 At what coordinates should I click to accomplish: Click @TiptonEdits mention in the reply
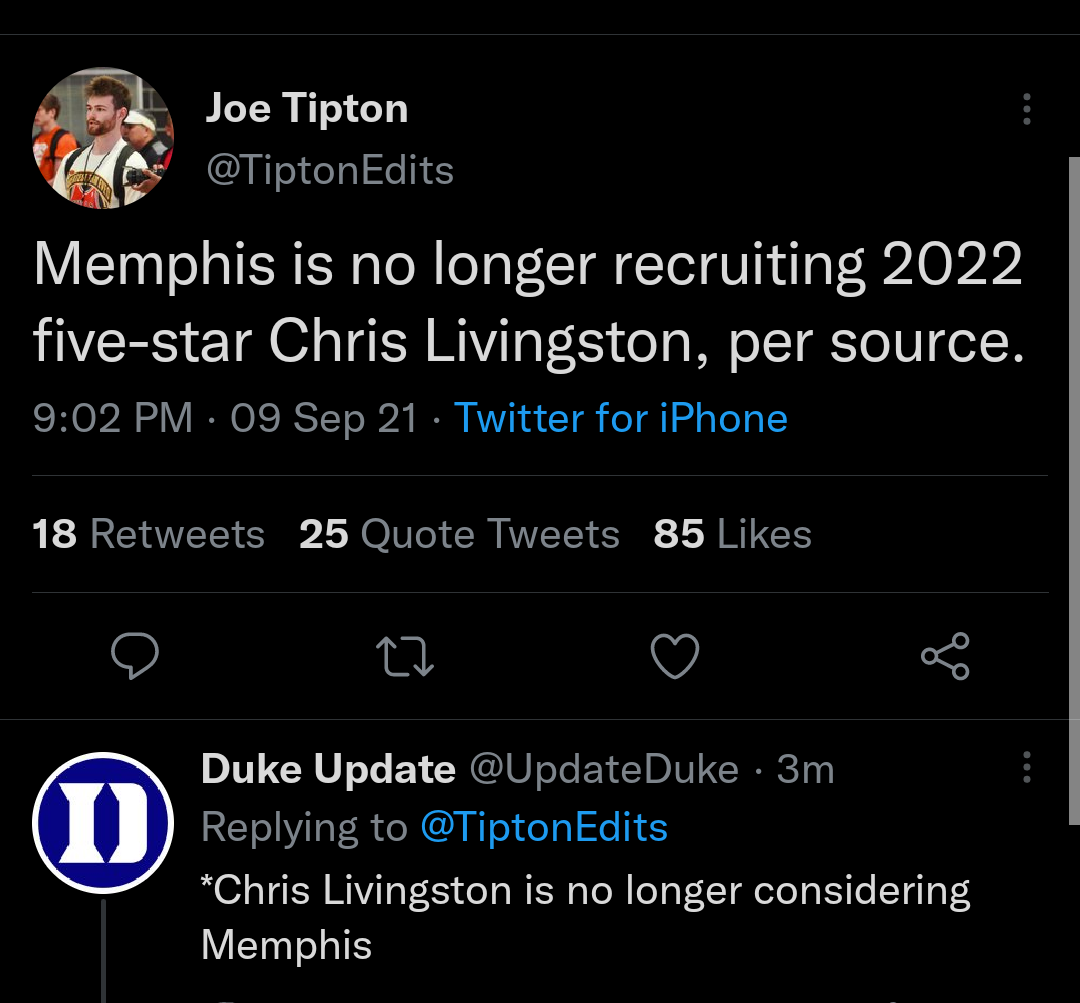pos(543,827)
